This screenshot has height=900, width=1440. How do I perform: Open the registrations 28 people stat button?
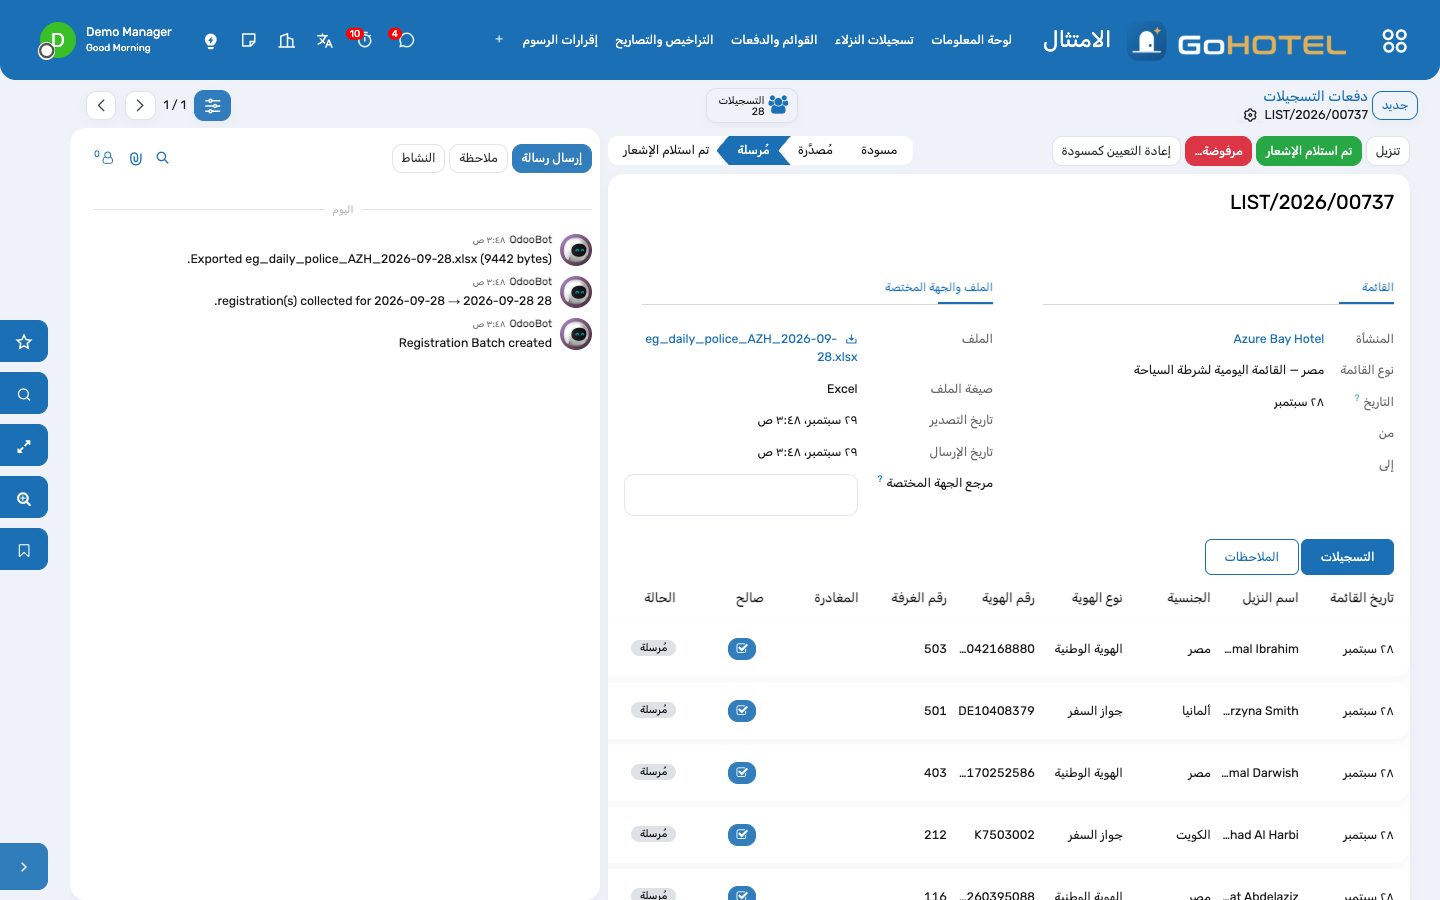pyautogui.click(x=752, y=105)
